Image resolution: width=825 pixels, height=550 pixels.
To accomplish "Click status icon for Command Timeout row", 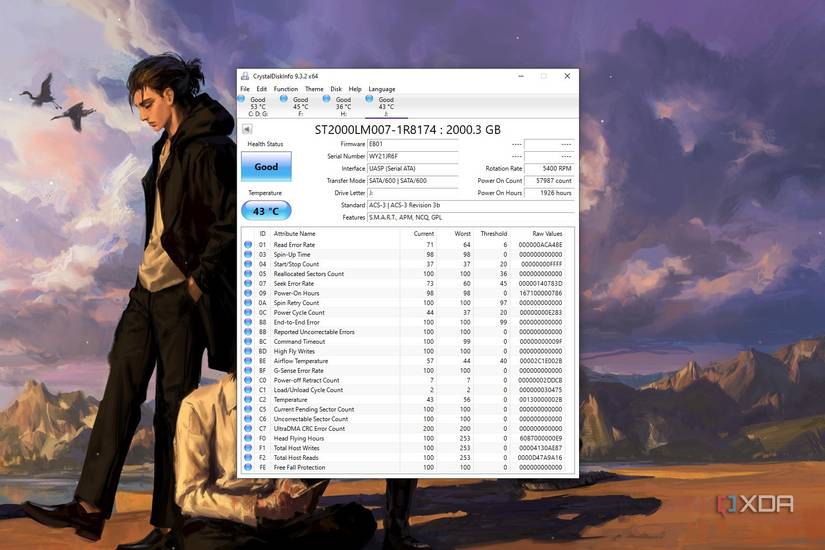I will coord(248,341).
